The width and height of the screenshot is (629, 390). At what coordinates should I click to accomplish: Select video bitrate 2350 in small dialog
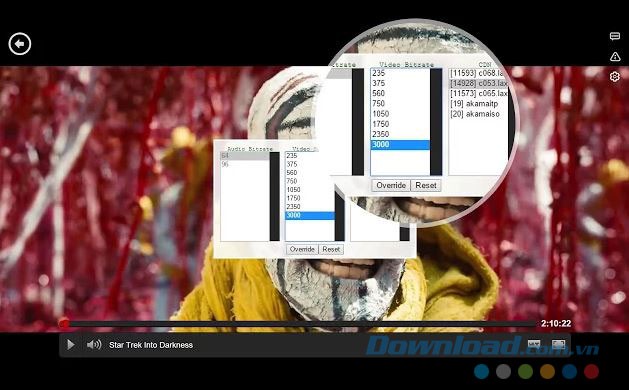310,207
